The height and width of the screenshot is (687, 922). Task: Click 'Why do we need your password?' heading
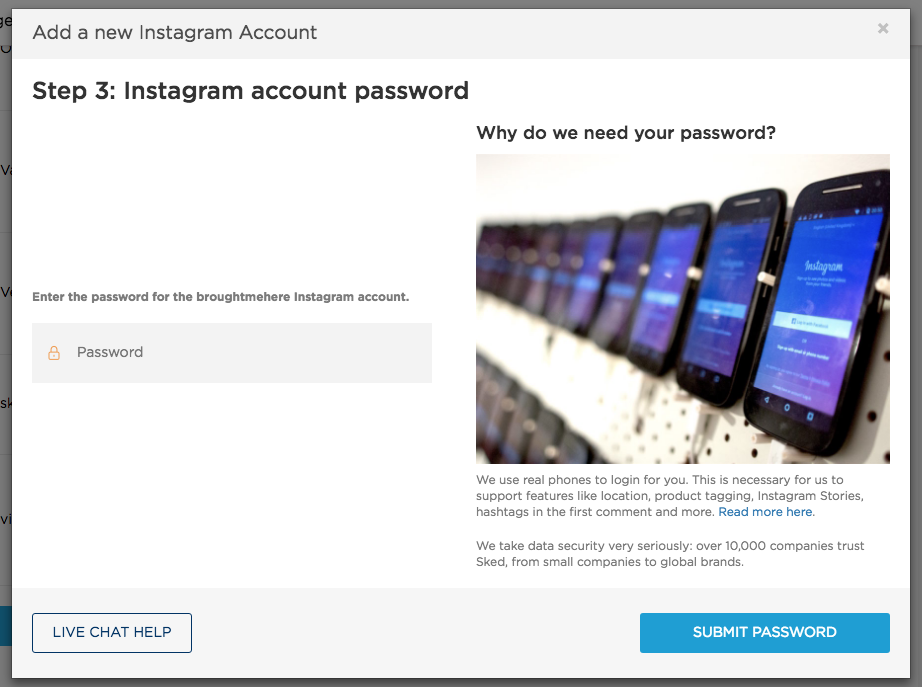point(626,133)
